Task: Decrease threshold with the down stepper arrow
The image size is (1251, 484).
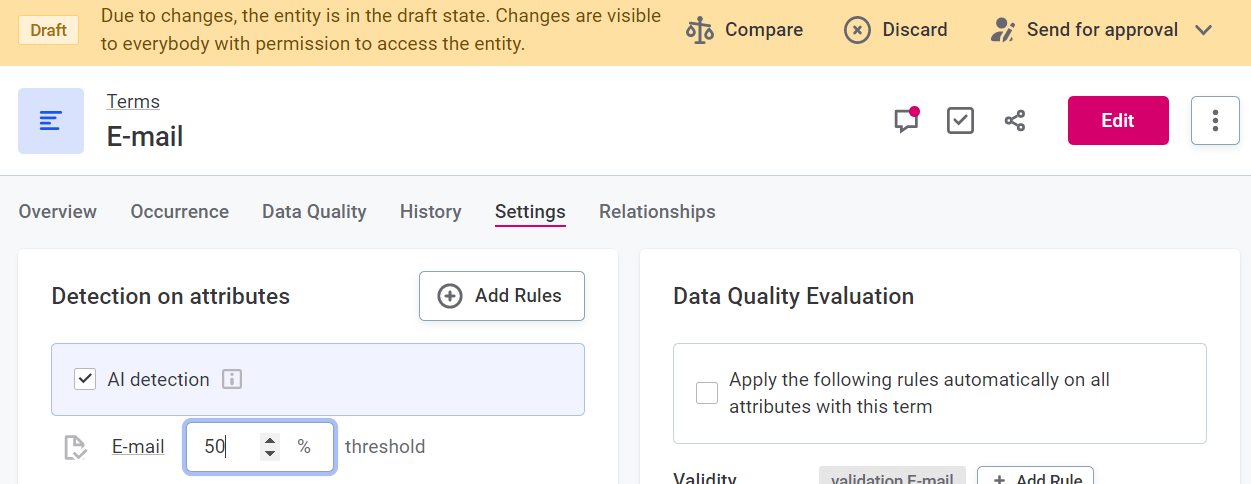Action: [x=269, y=454]
